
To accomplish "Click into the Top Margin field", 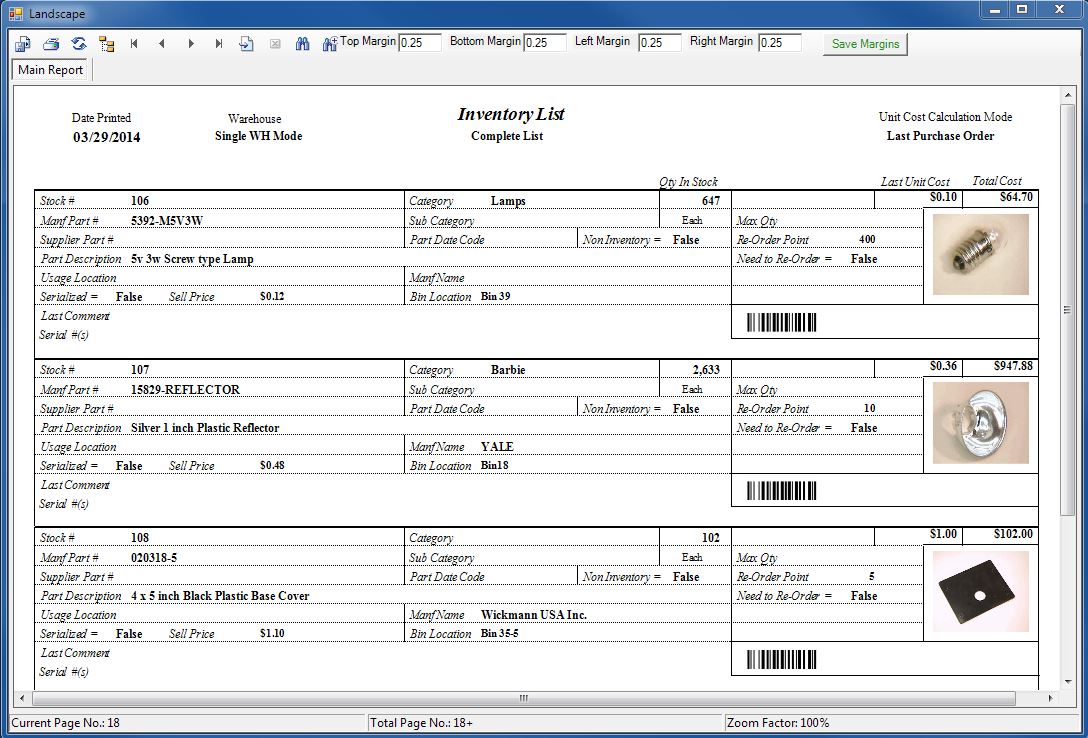I will pos(420,43).
